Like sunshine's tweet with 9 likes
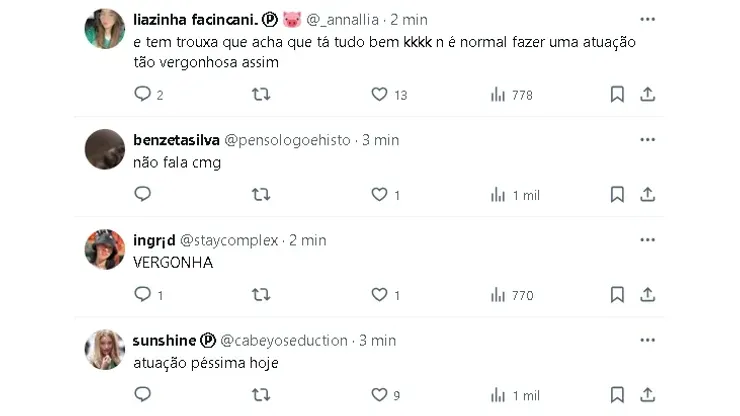This screenshot has height=416, width=740. tap(379, 395)
